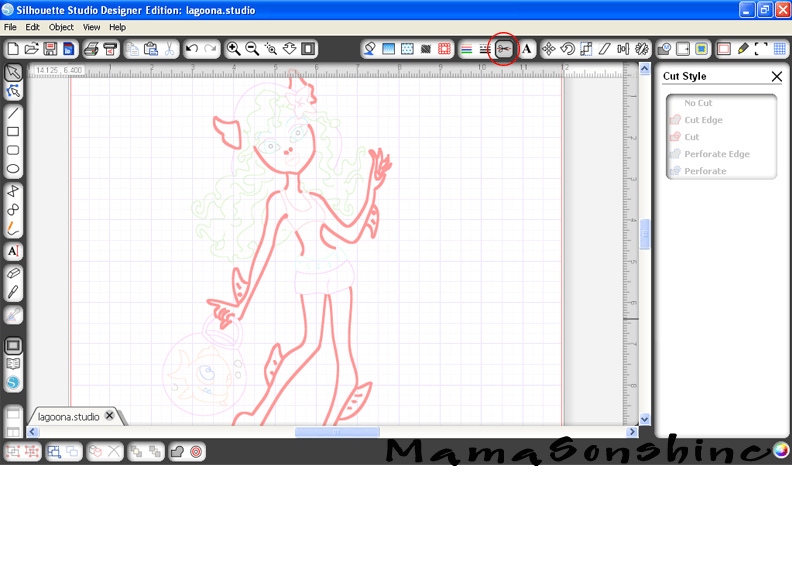
Task: Click the Undo arrow
Action: 191,48
